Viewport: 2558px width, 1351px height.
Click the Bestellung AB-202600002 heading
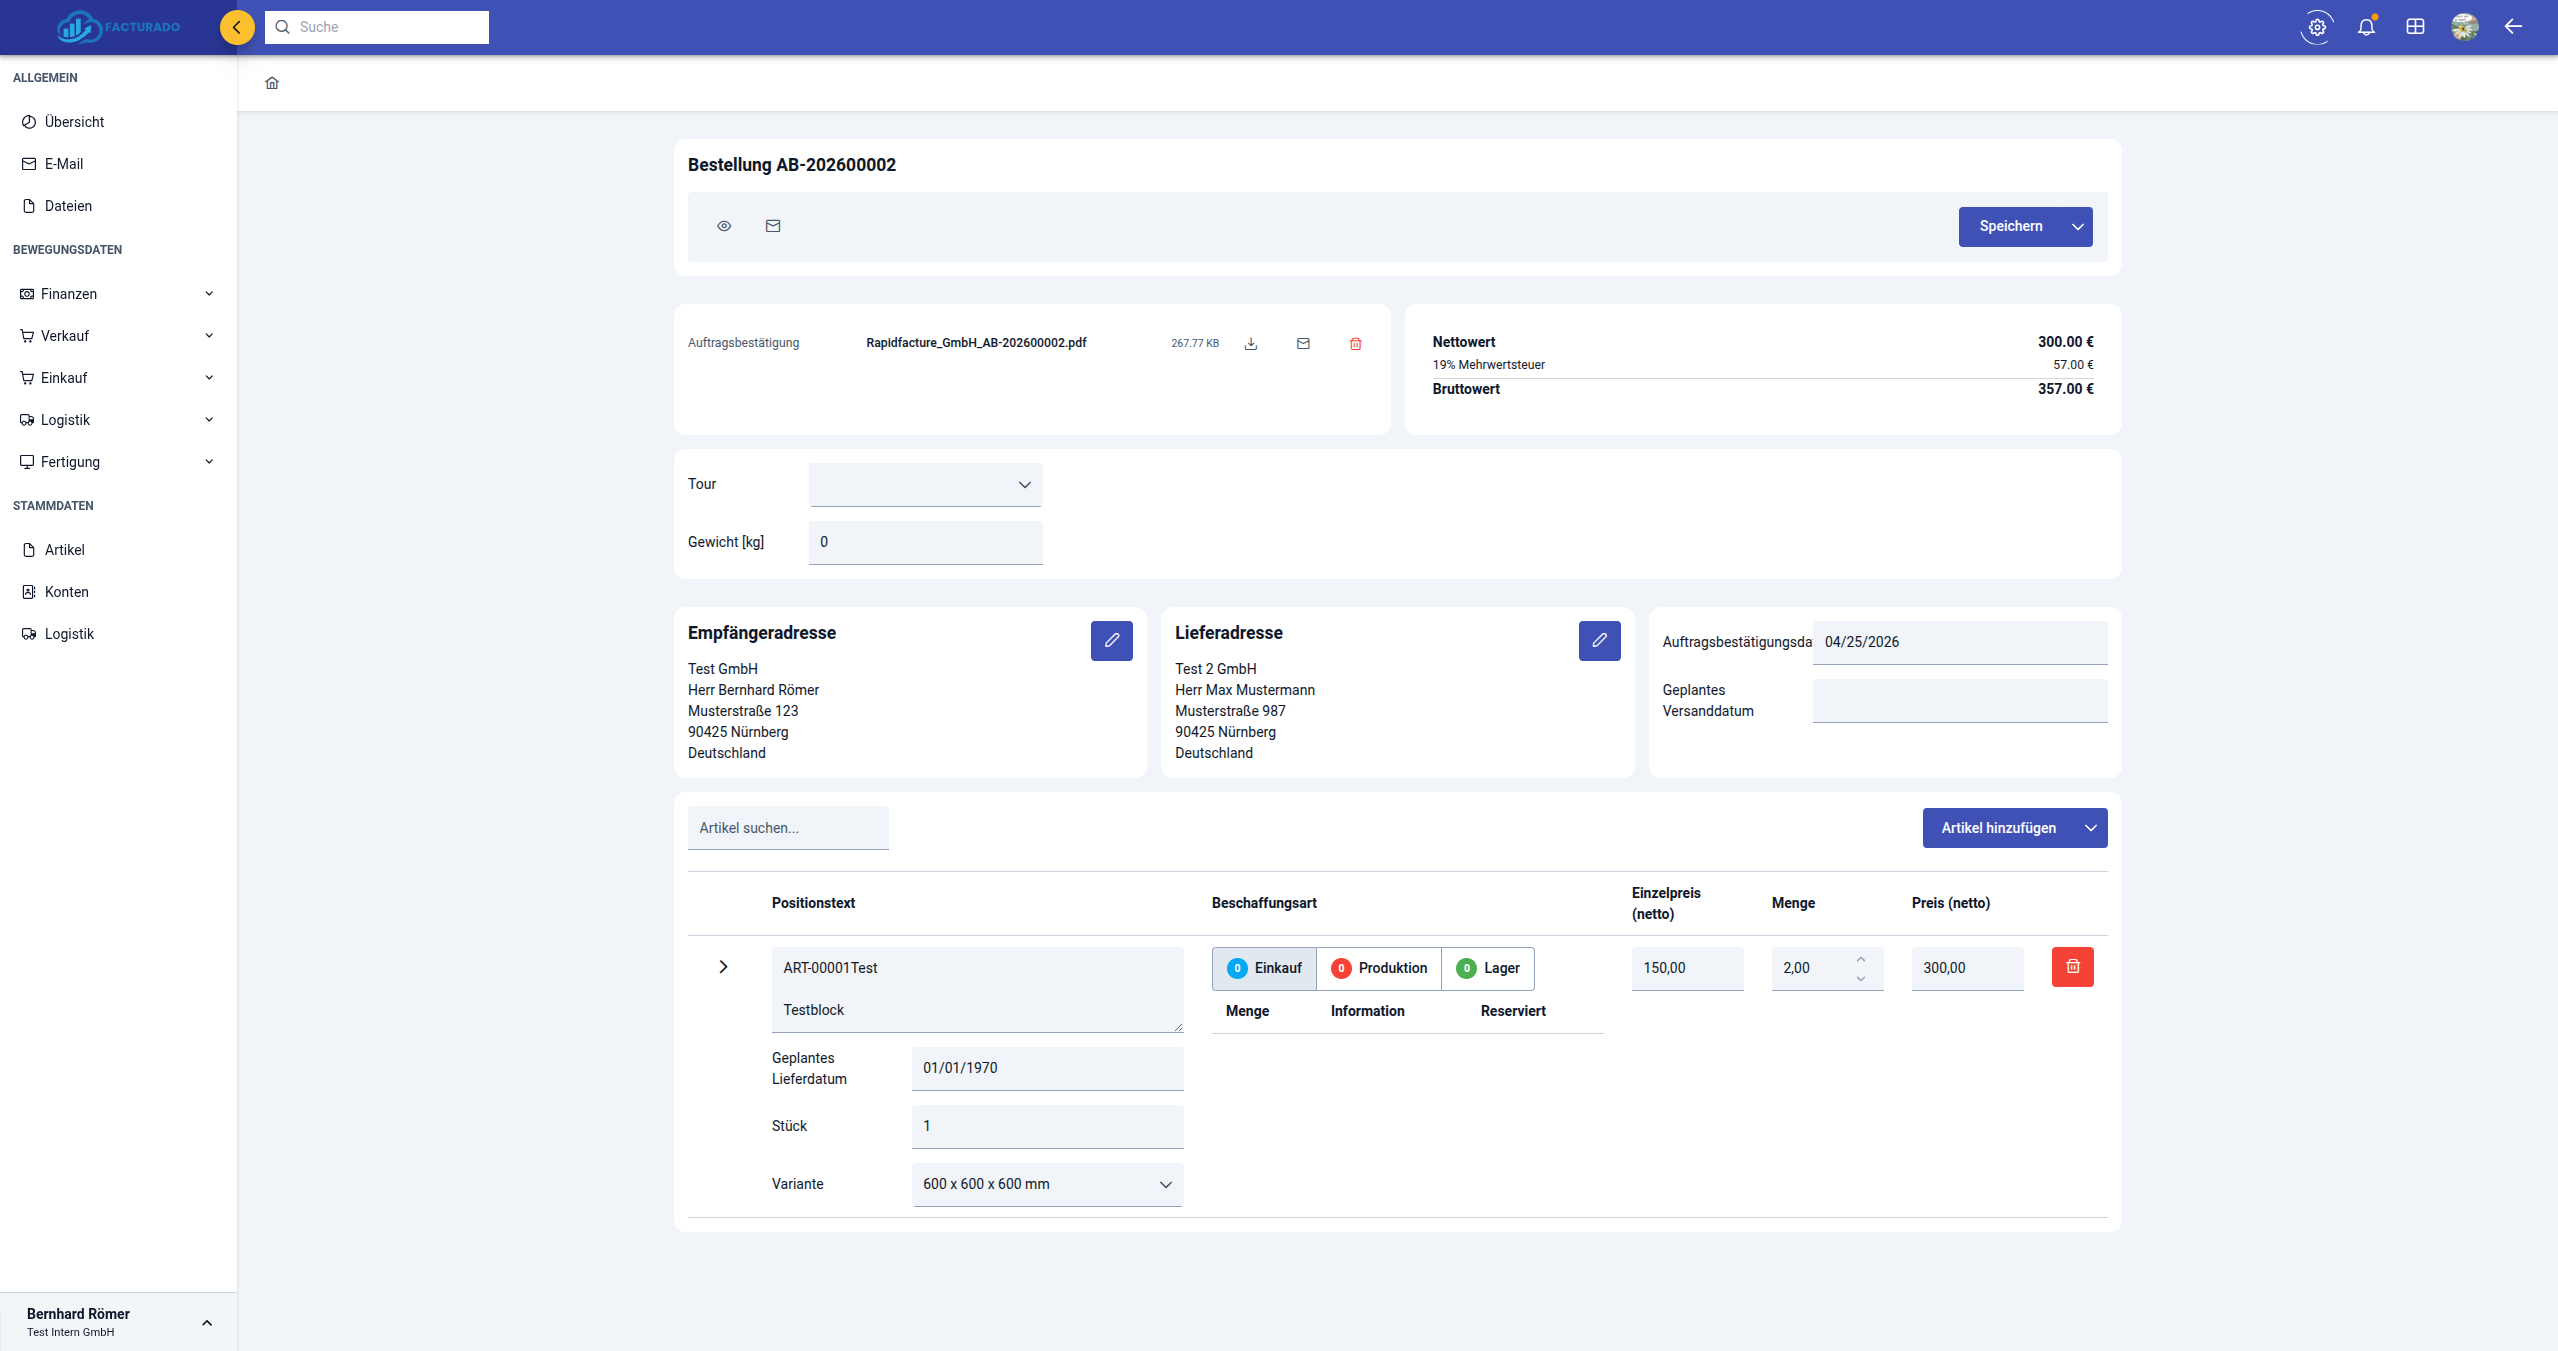792,165
